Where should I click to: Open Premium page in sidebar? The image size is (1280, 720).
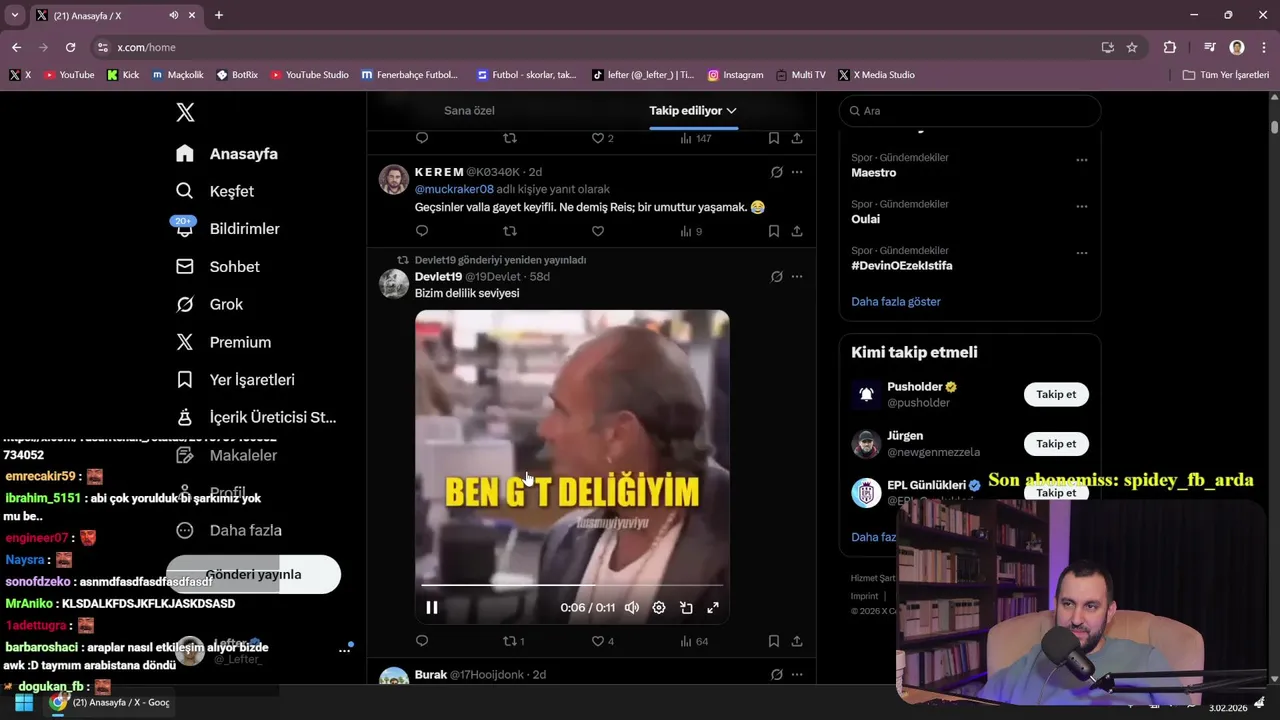[223, 342]
